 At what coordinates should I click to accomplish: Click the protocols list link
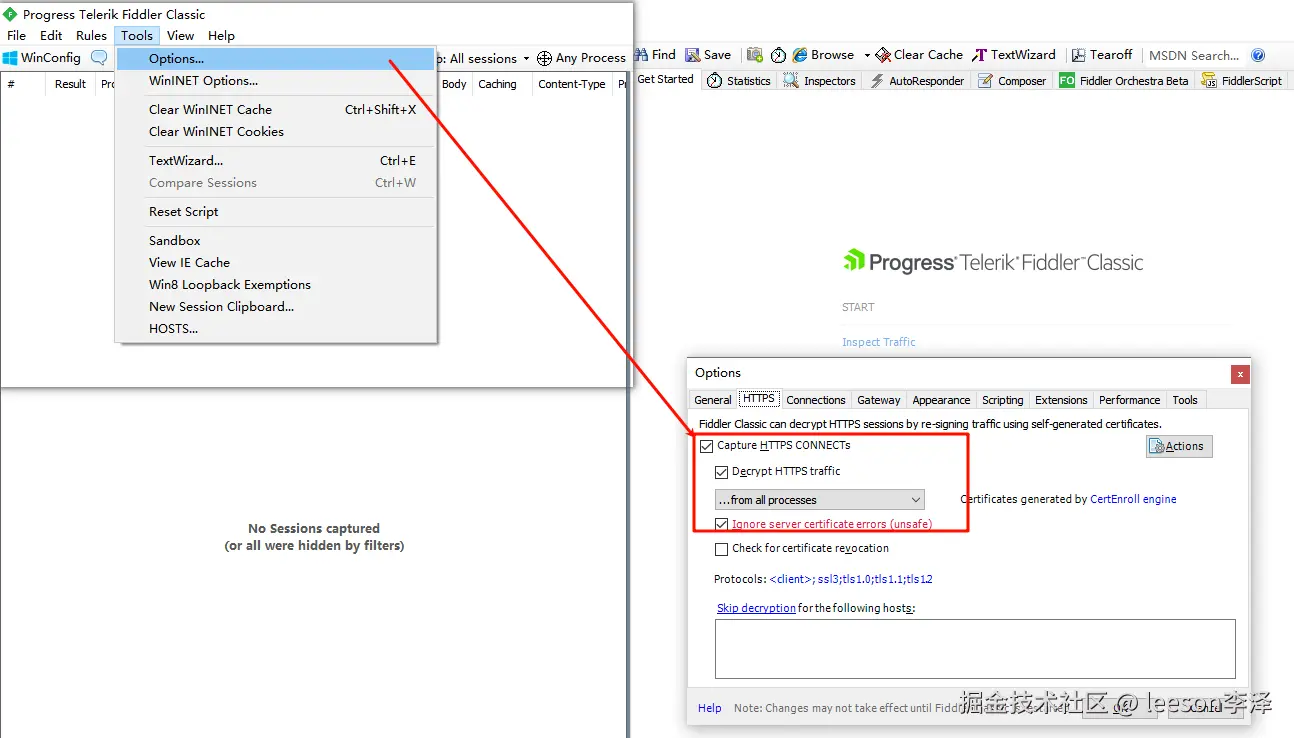coord(851,579)
